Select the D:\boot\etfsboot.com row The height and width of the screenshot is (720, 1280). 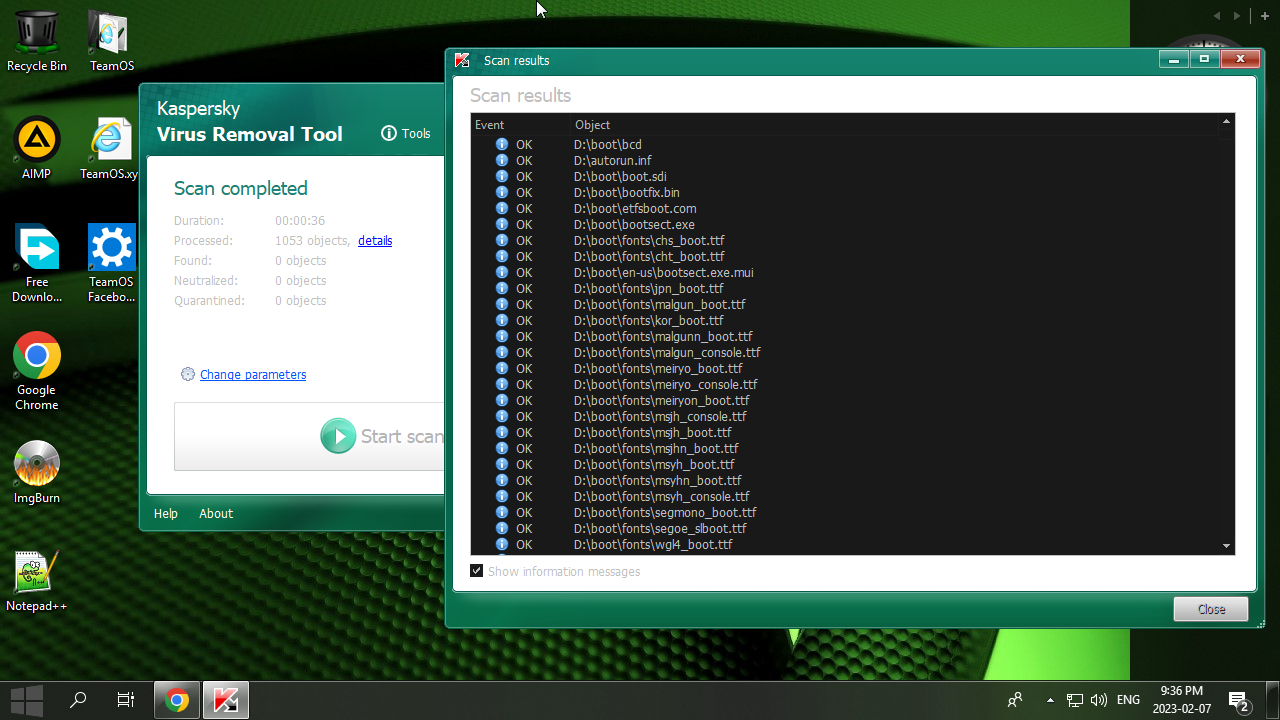coord(846,208)
